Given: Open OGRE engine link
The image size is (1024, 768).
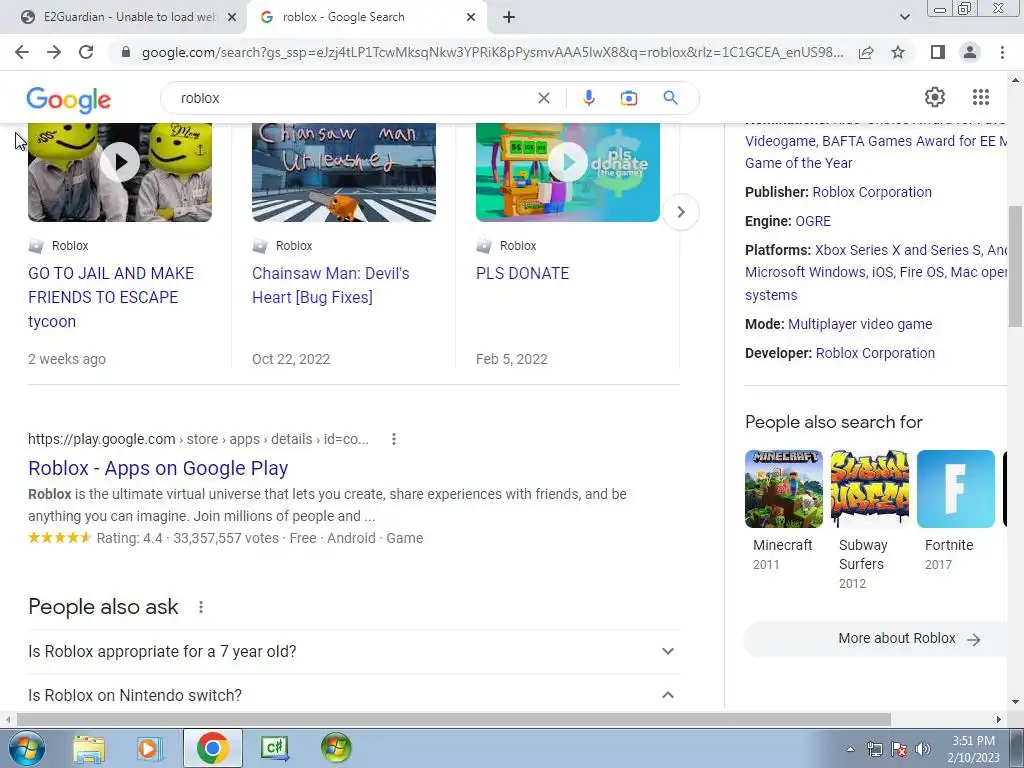Looking at the screenshot, I should tap(812, 221).
